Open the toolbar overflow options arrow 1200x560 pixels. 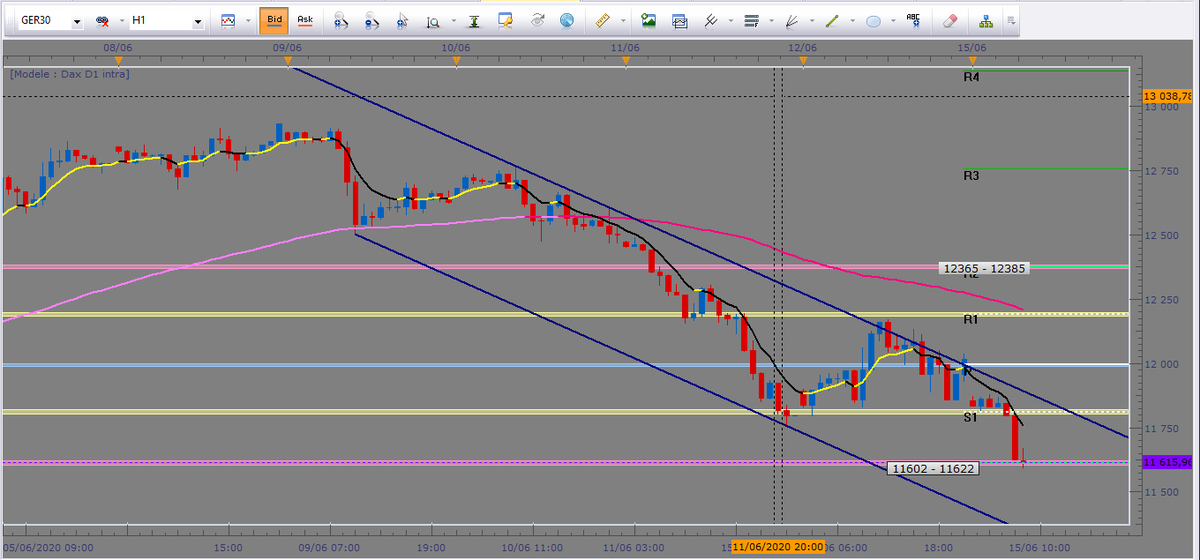click(1011, 19)
